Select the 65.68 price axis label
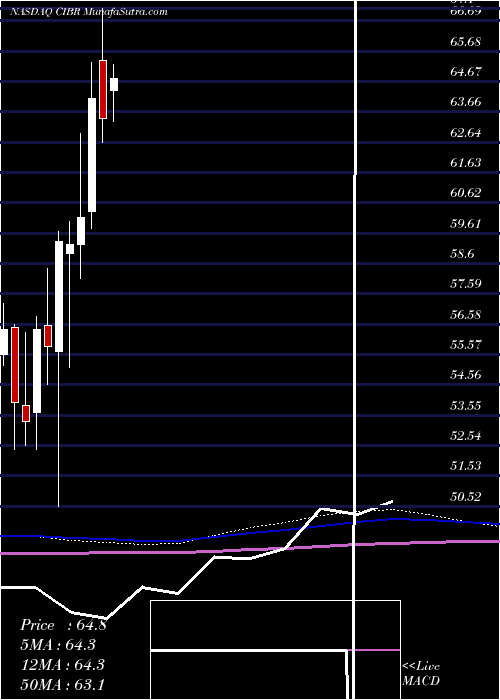 (x=466, y=42)
